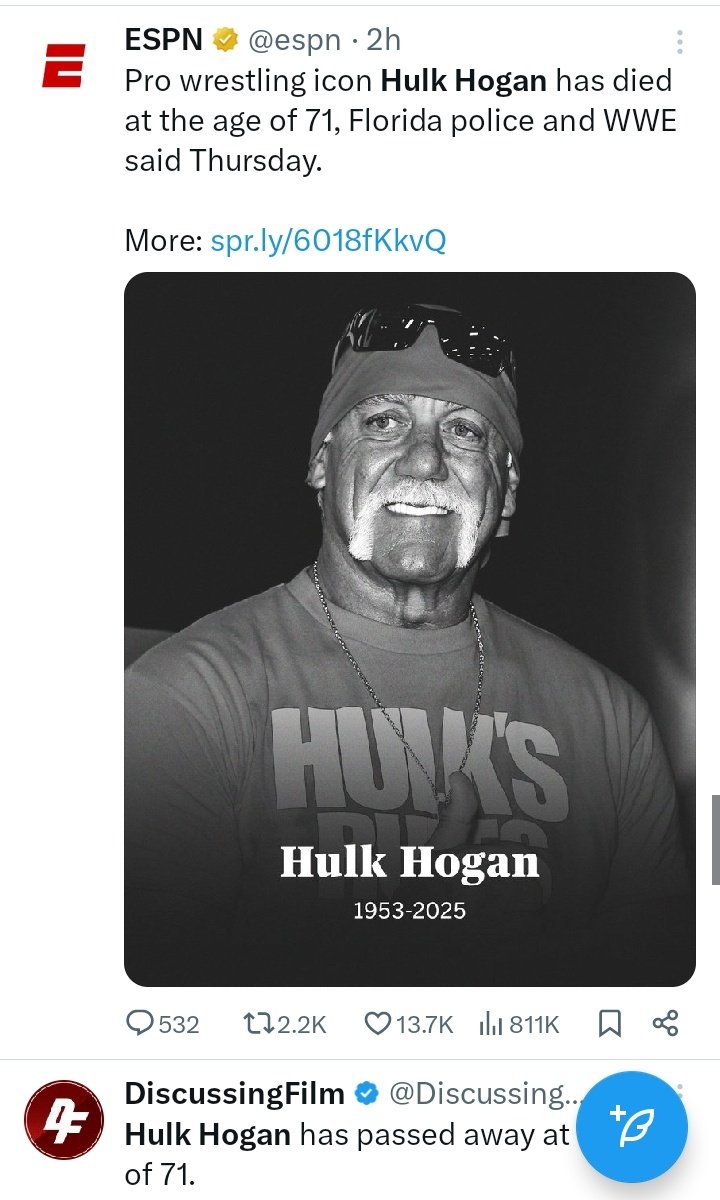Open the spr.ly/6018fKkvQ link
The image size is (720, 1200).
point(328,241)
